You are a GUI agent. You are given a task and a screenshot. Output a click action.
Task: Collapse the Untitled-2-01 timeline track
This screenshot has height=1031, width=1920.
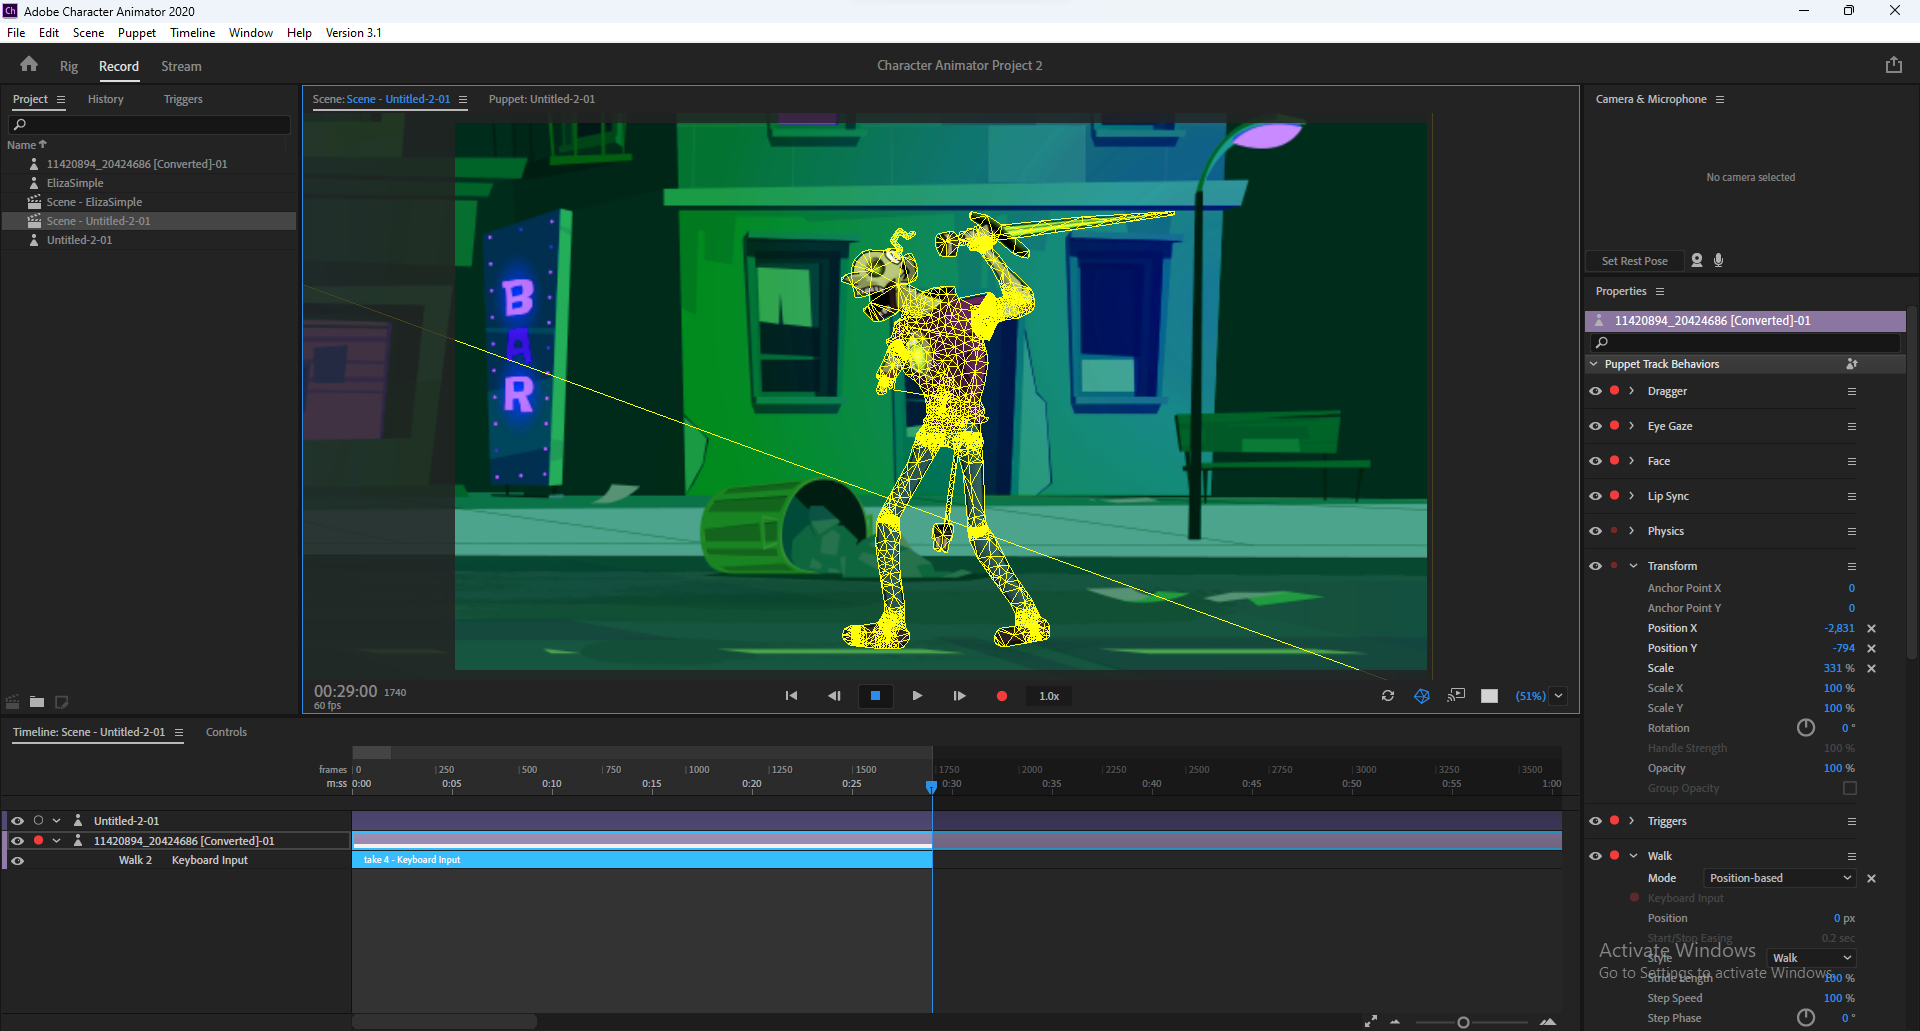pos(56,821)
